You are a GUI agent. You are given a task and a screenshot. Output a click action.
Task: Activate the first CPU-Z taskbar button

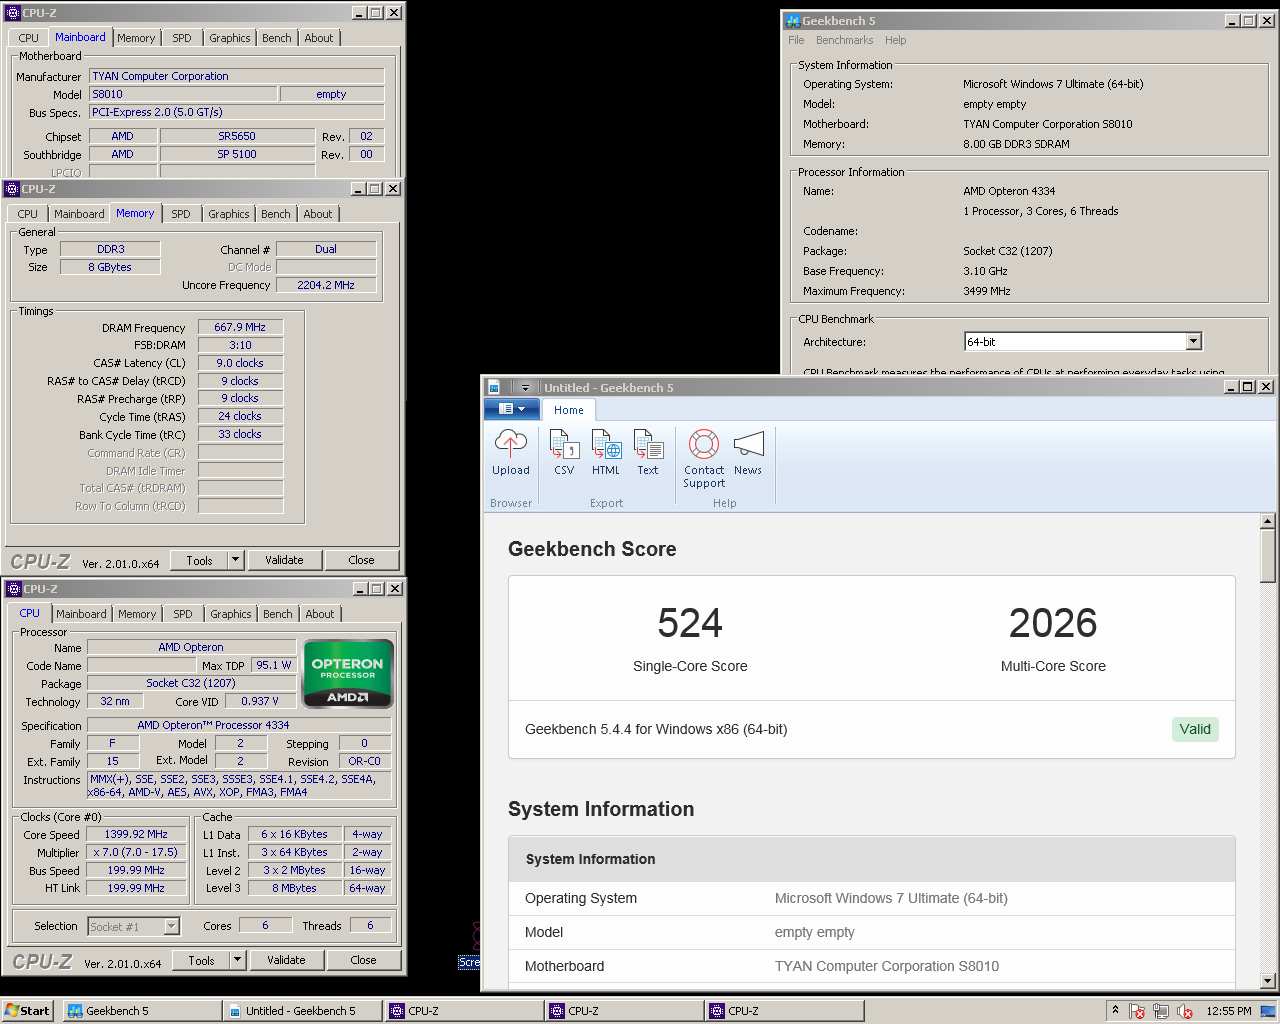tap(464, 1011)
